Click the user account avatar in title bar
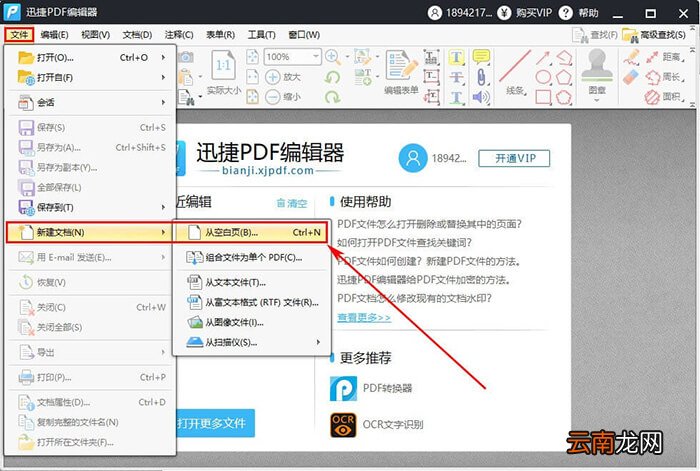 coord(434,13)
